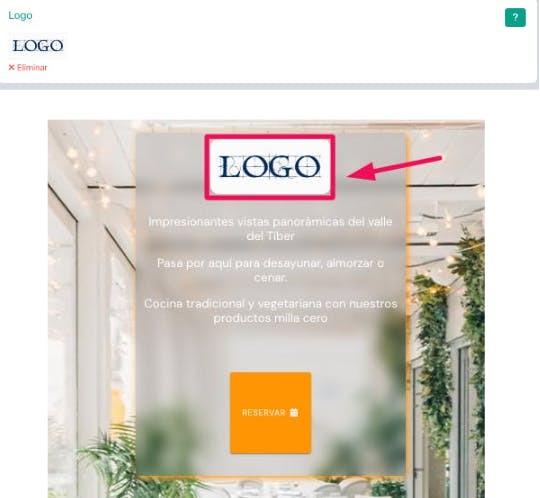This screenshot has height=498, width=540.
Task: Click the pink arrow pointing at the logo
Action: (394, 168)
